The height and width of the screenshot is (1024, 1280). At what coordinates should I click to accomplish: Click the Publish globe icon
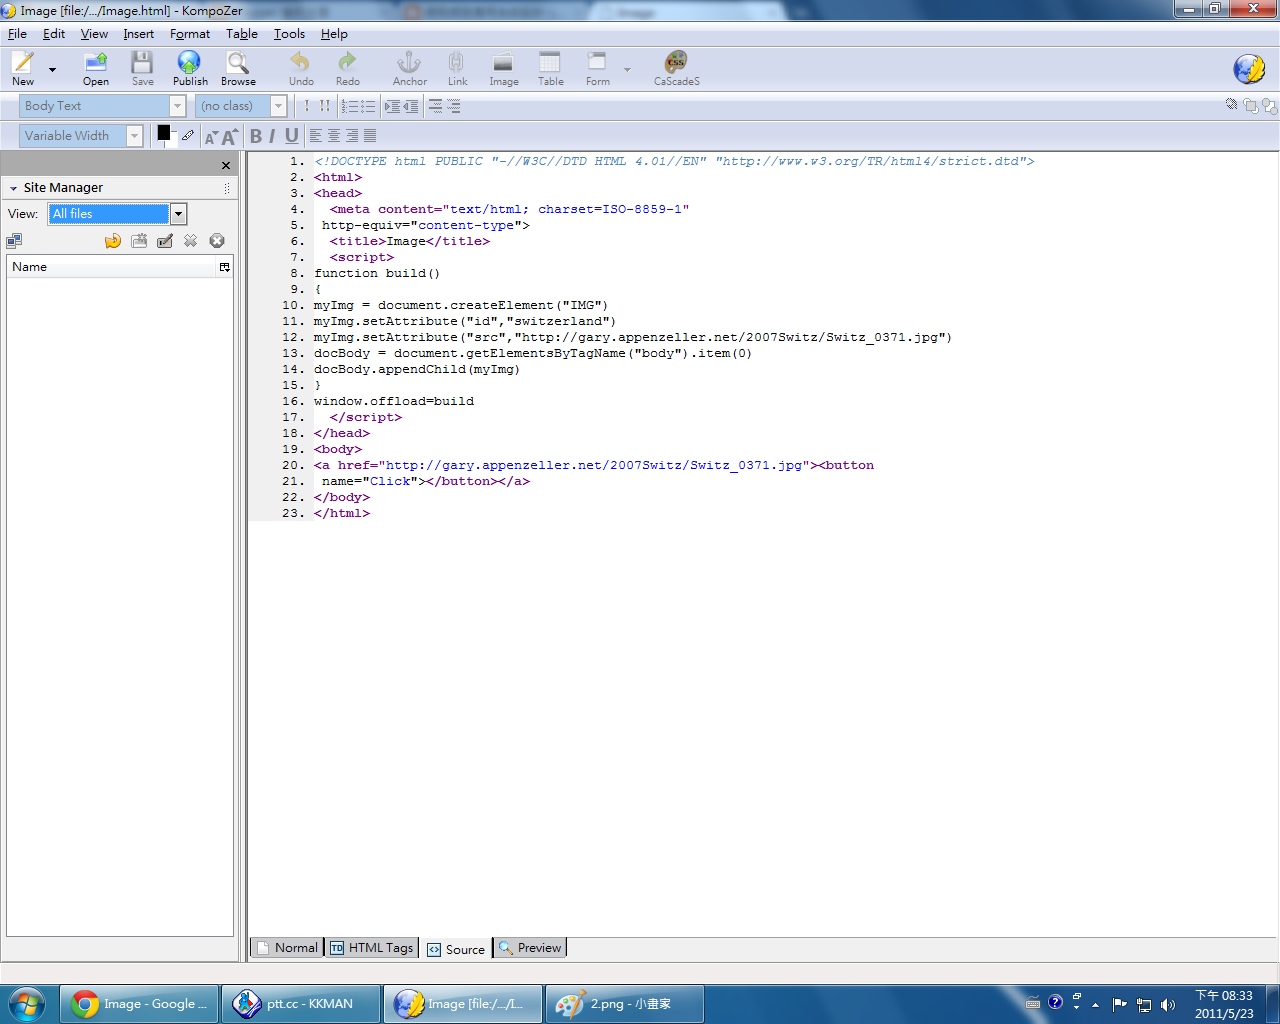click(189, 63)
